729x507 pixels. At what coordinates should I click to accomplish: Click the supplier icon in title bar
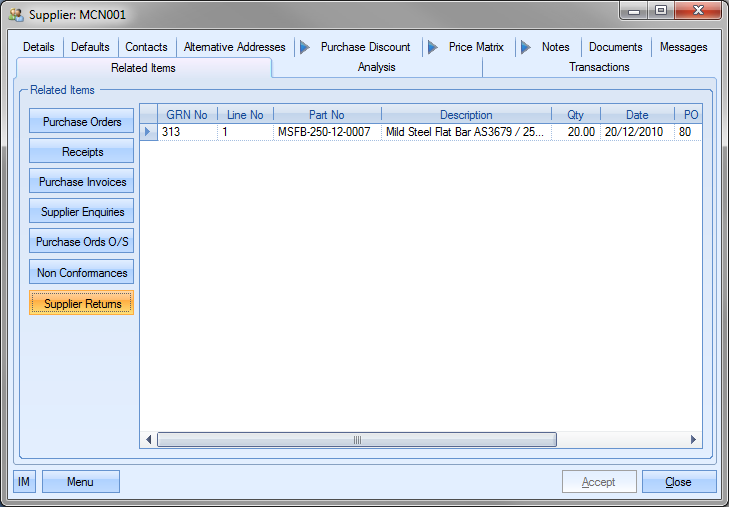16,15
